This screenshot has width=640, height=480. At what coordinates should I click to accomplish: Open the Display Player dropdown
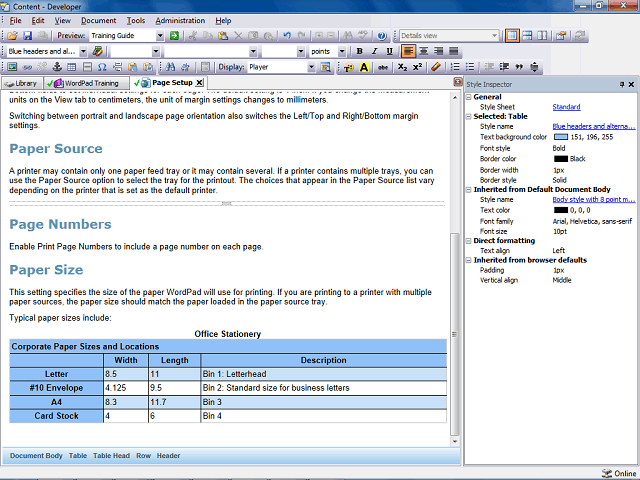[311, 67]
